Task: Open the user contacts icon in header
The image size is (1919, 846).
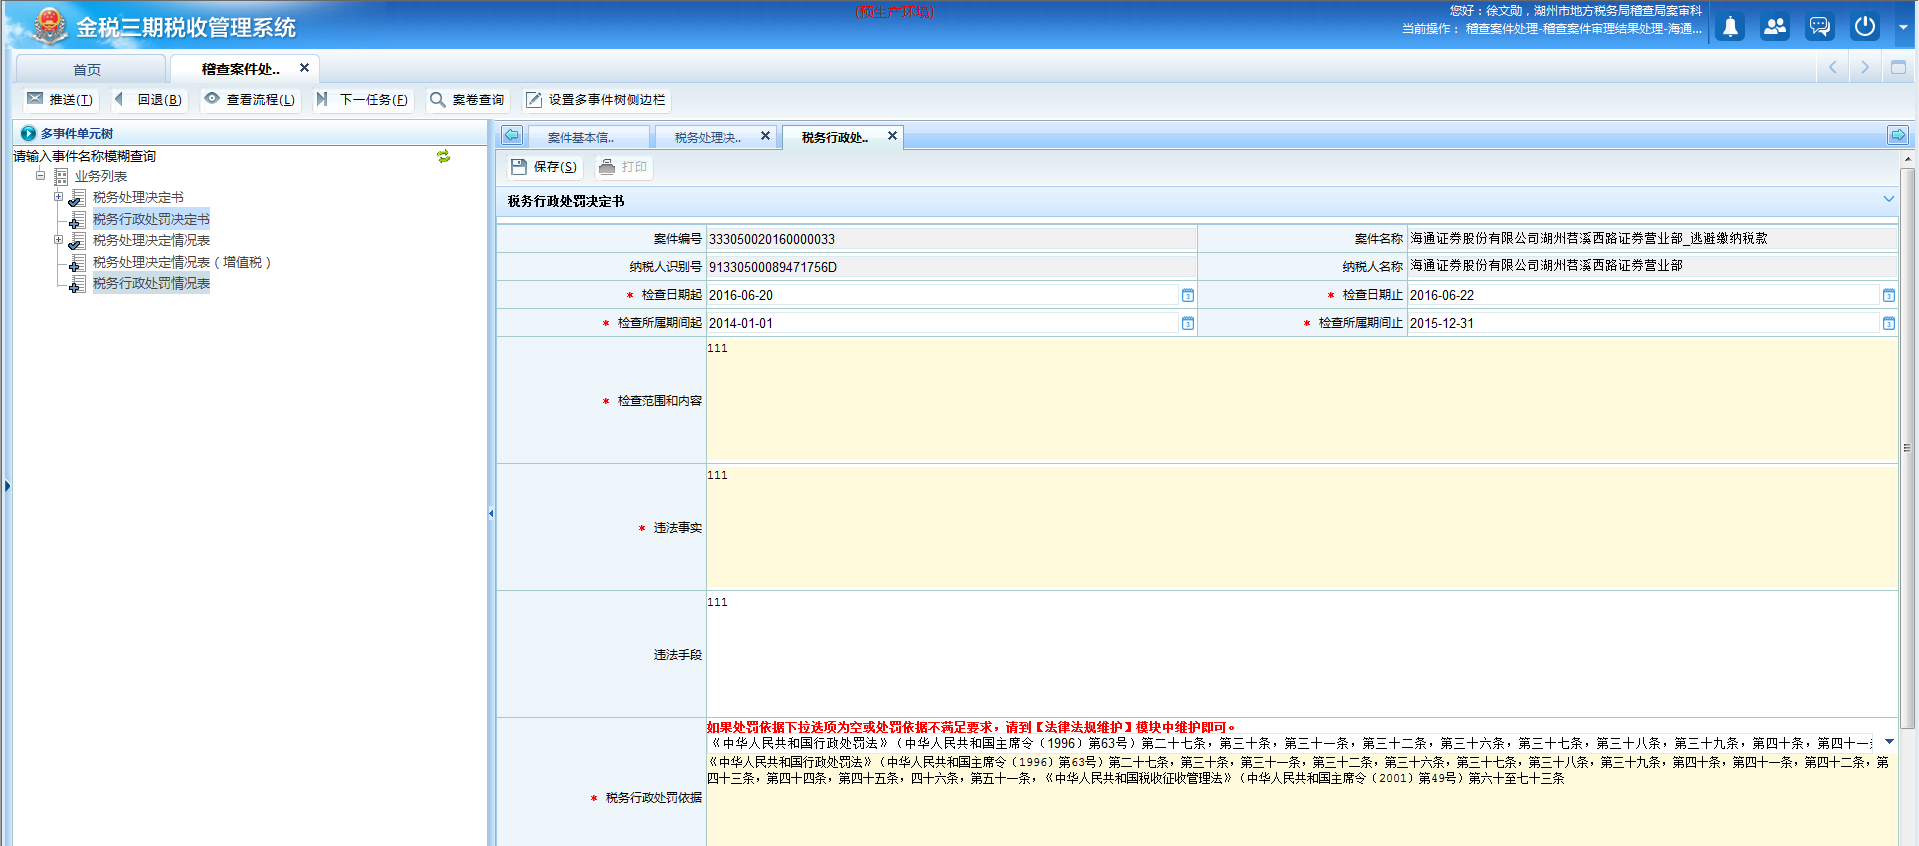Action: (1775, 27)
